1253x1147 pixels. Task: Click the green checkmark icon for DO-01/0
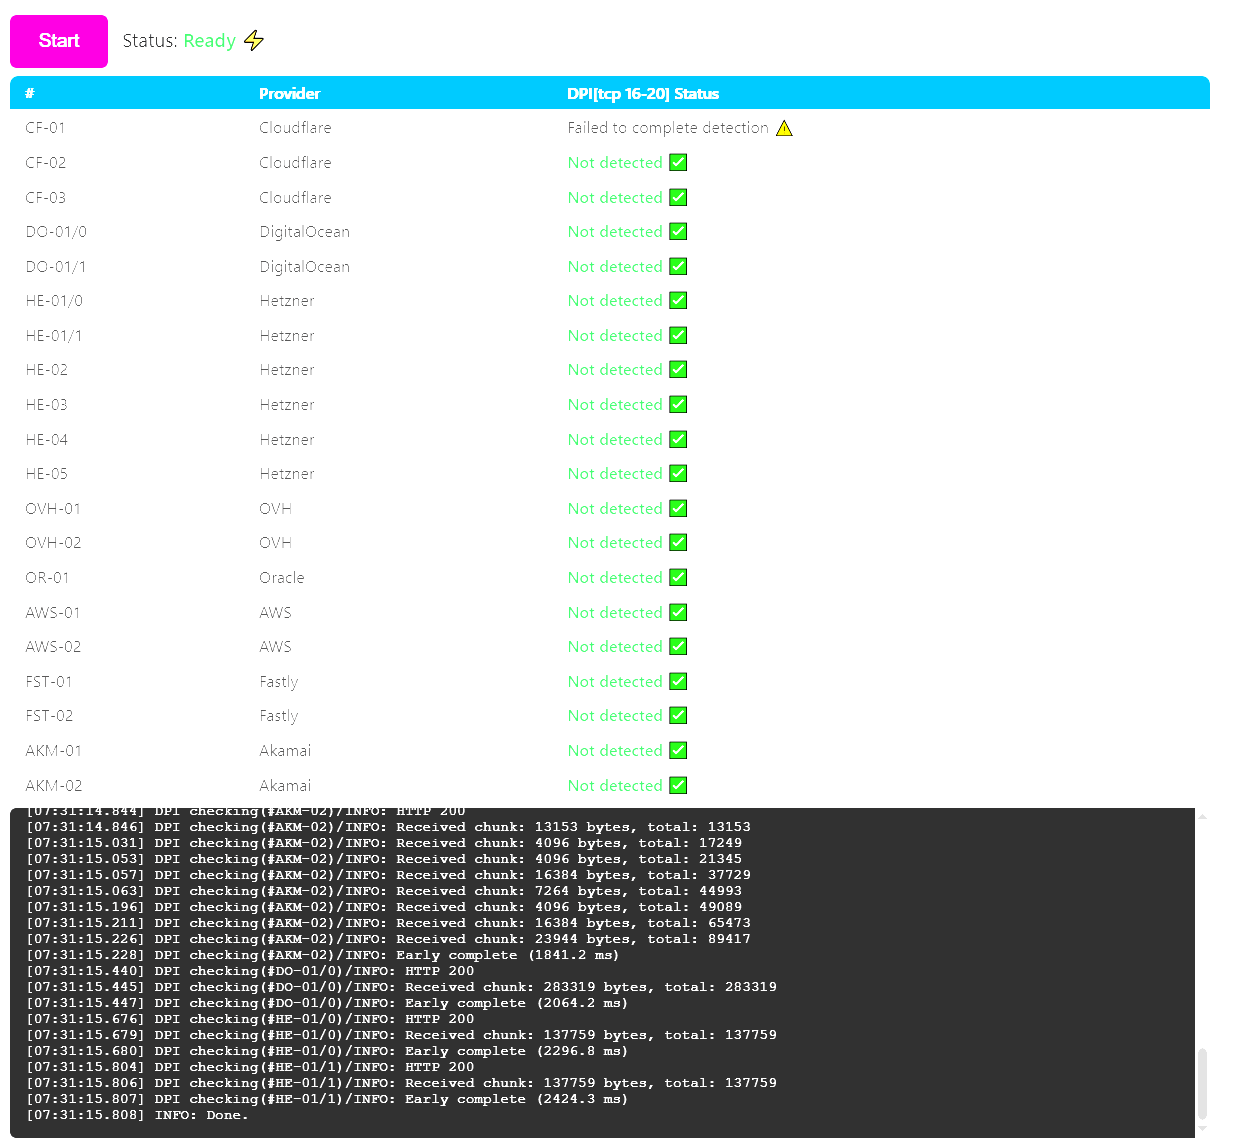pos(678,231)
